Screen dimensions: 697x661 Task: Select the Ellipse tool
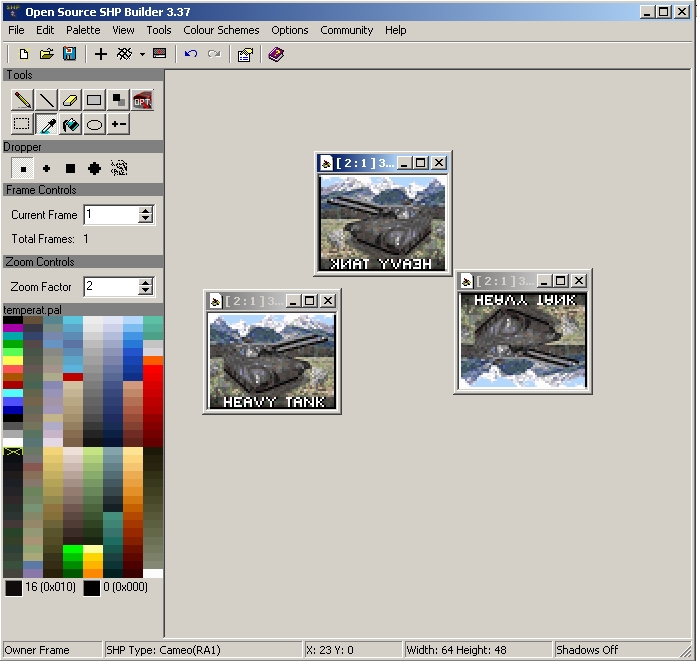[x=94, y=124]
